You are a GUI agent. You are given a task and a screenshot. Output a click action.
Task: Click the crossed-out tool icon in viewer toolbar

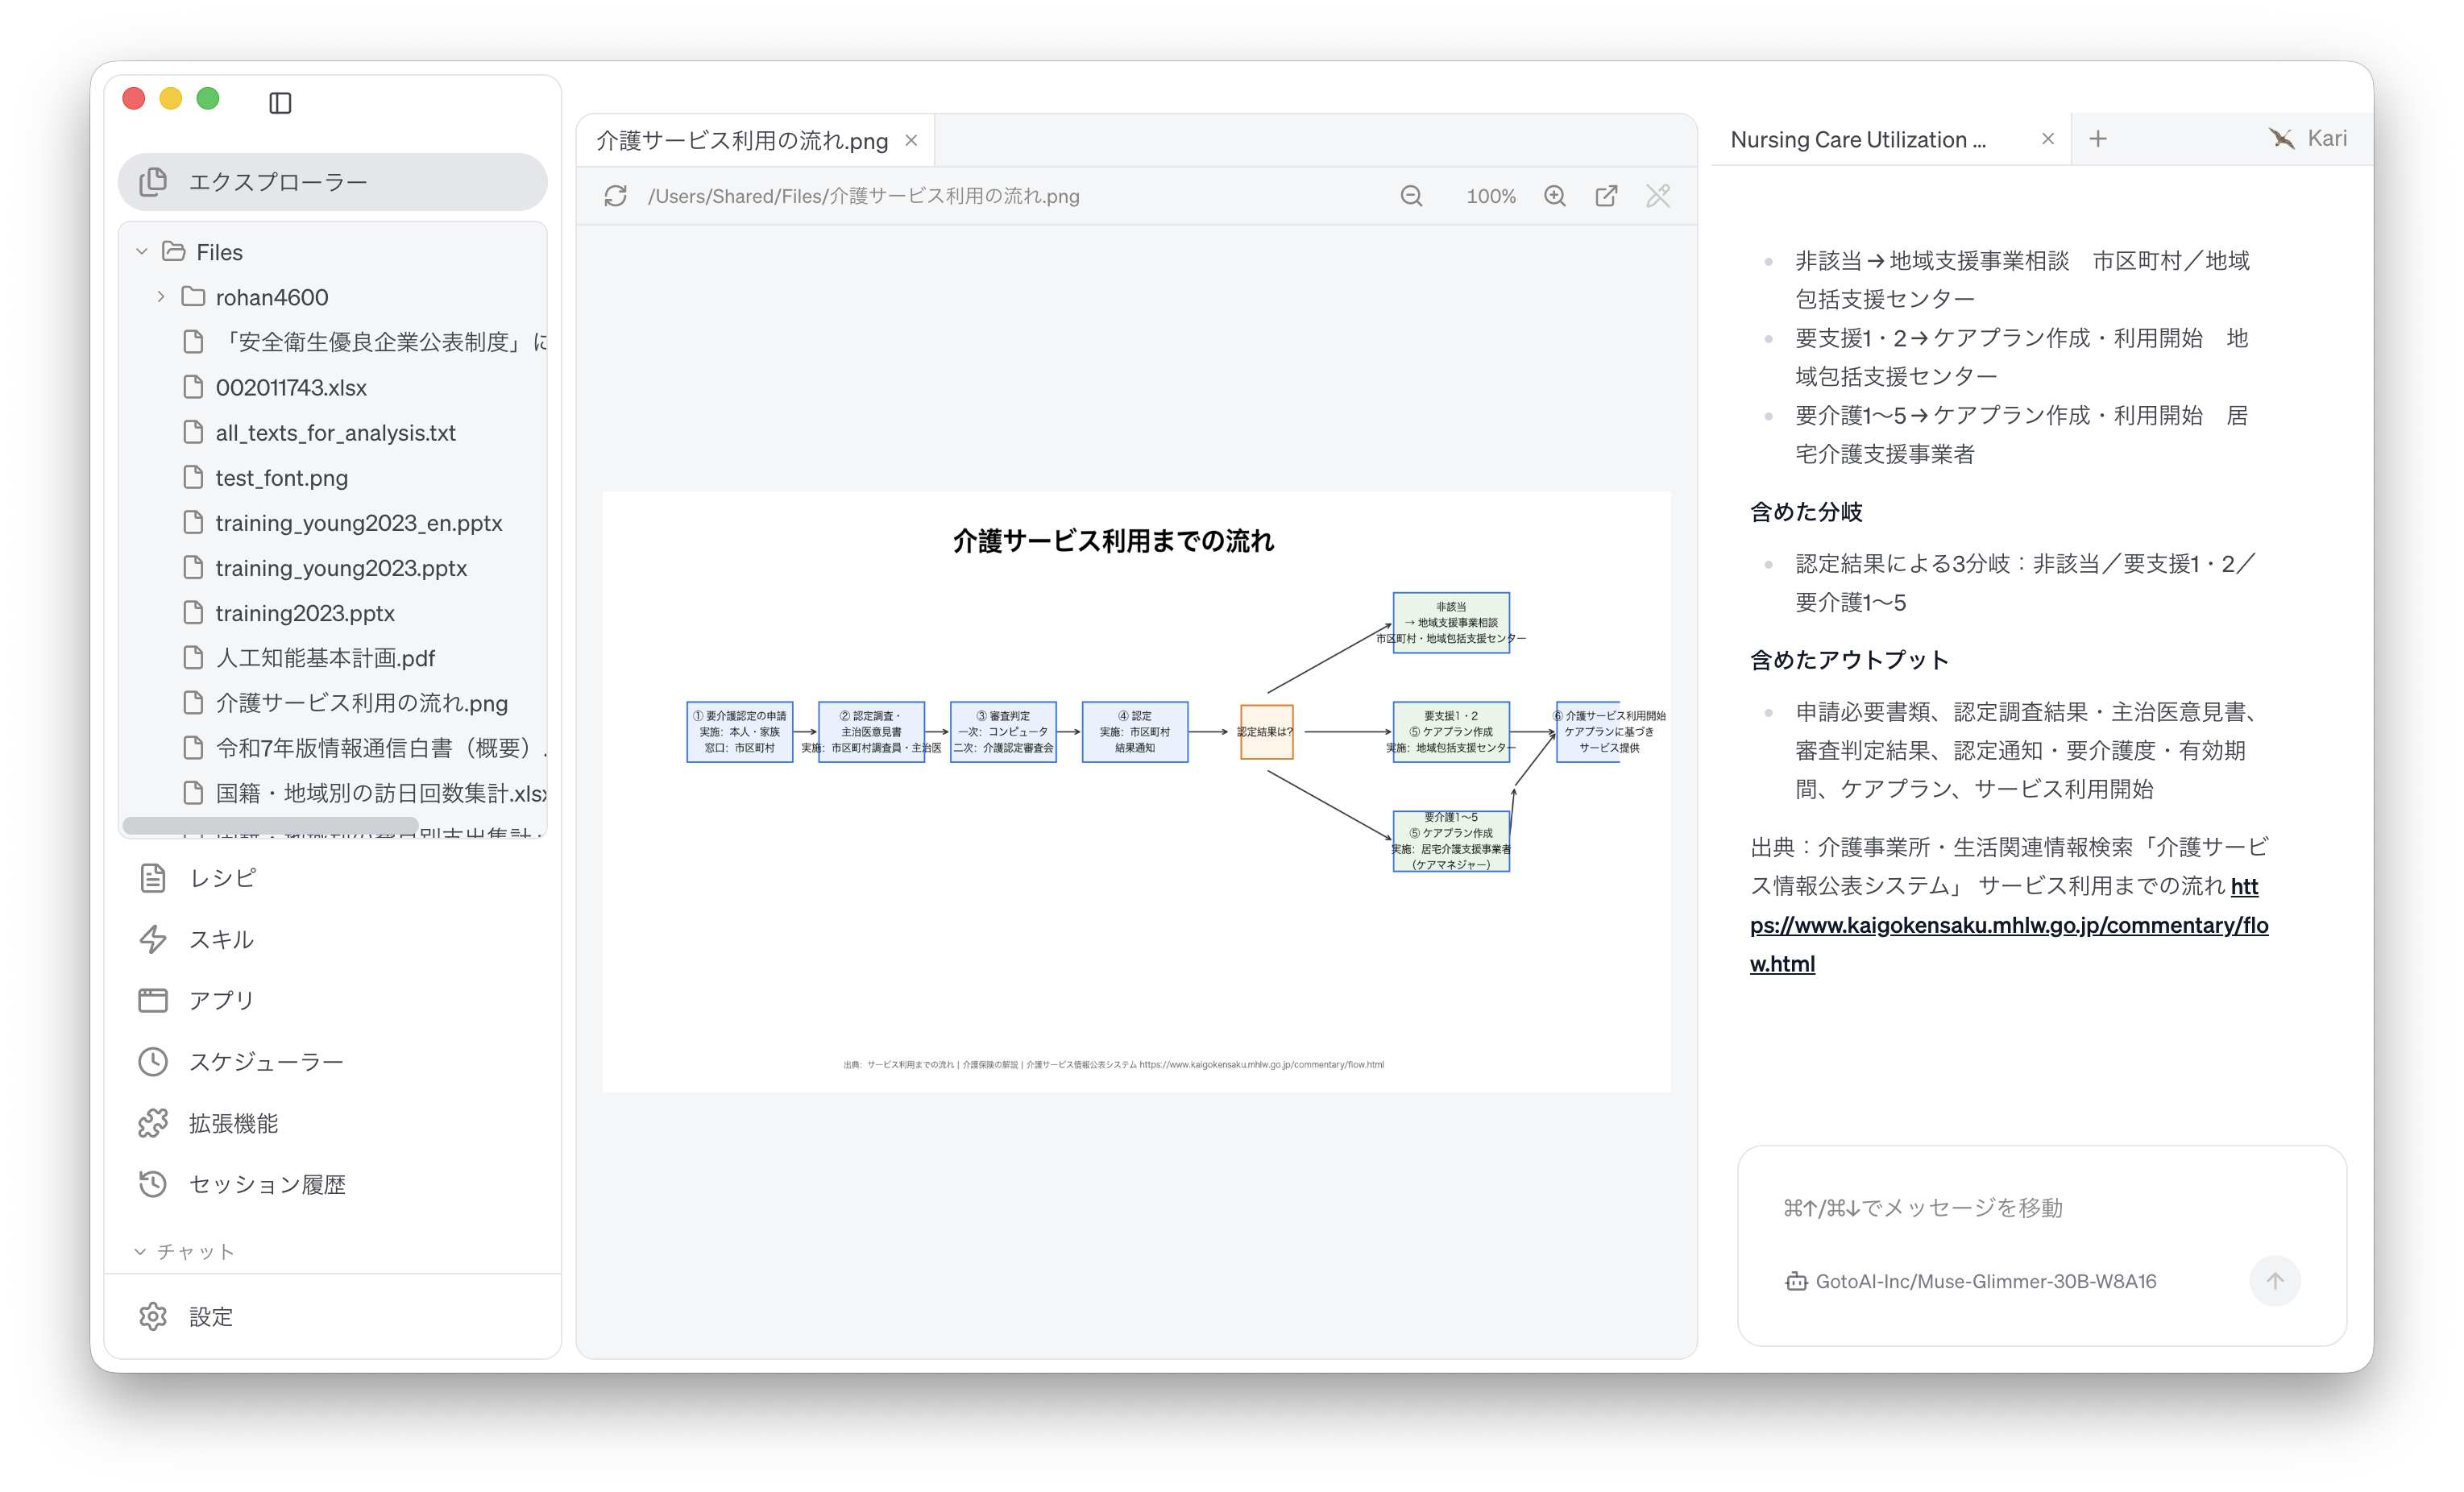point(1658,196)
